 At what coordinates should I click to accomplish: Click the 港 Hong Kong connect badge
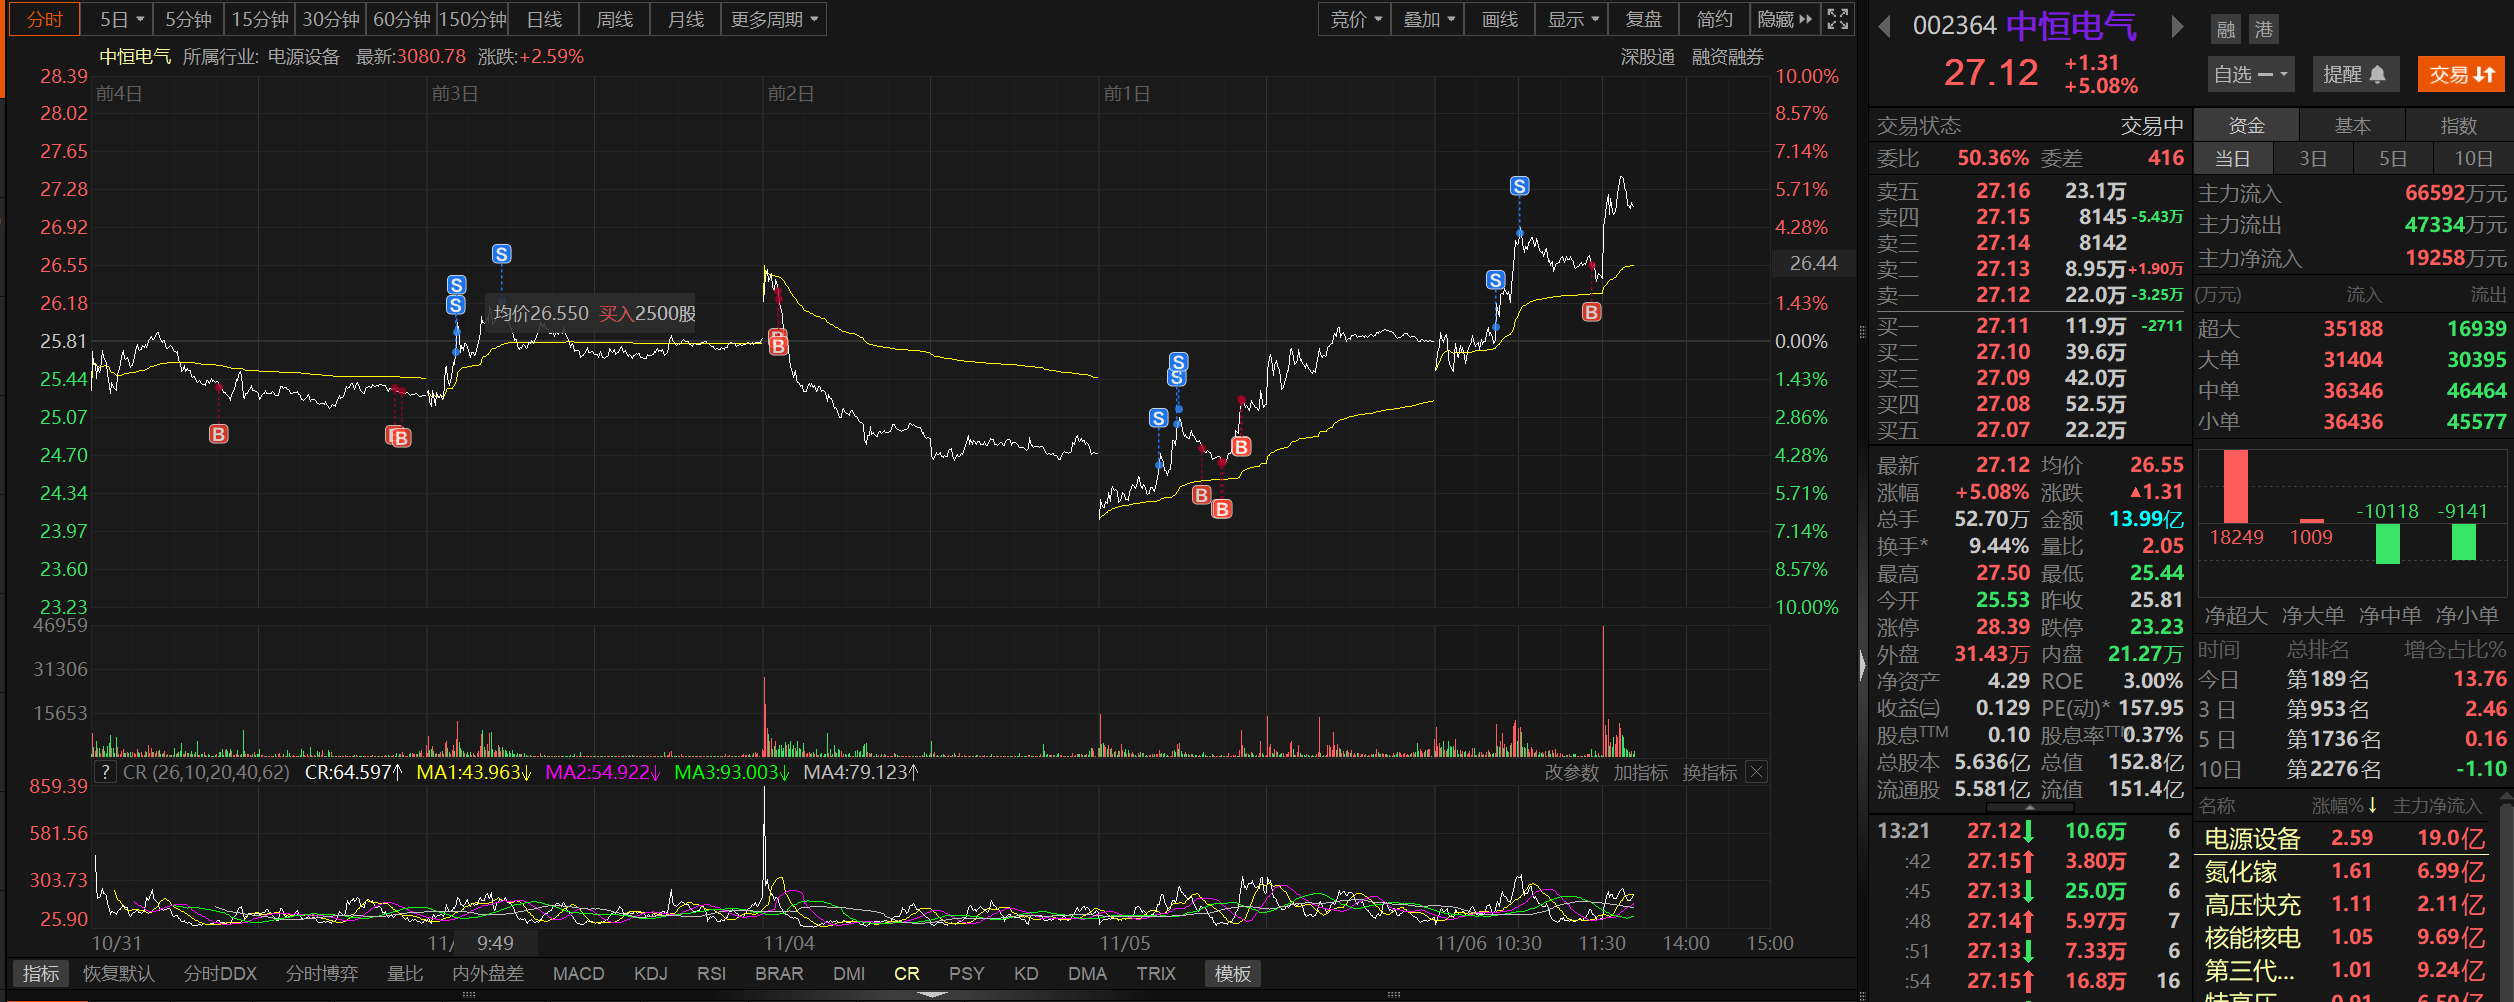pyautogui.click(x=2263, y=29)
